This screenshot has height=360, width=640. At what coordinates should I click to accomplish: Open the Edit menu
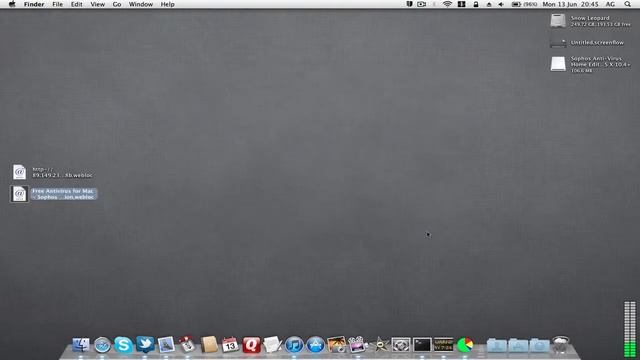tap(76, 4)
